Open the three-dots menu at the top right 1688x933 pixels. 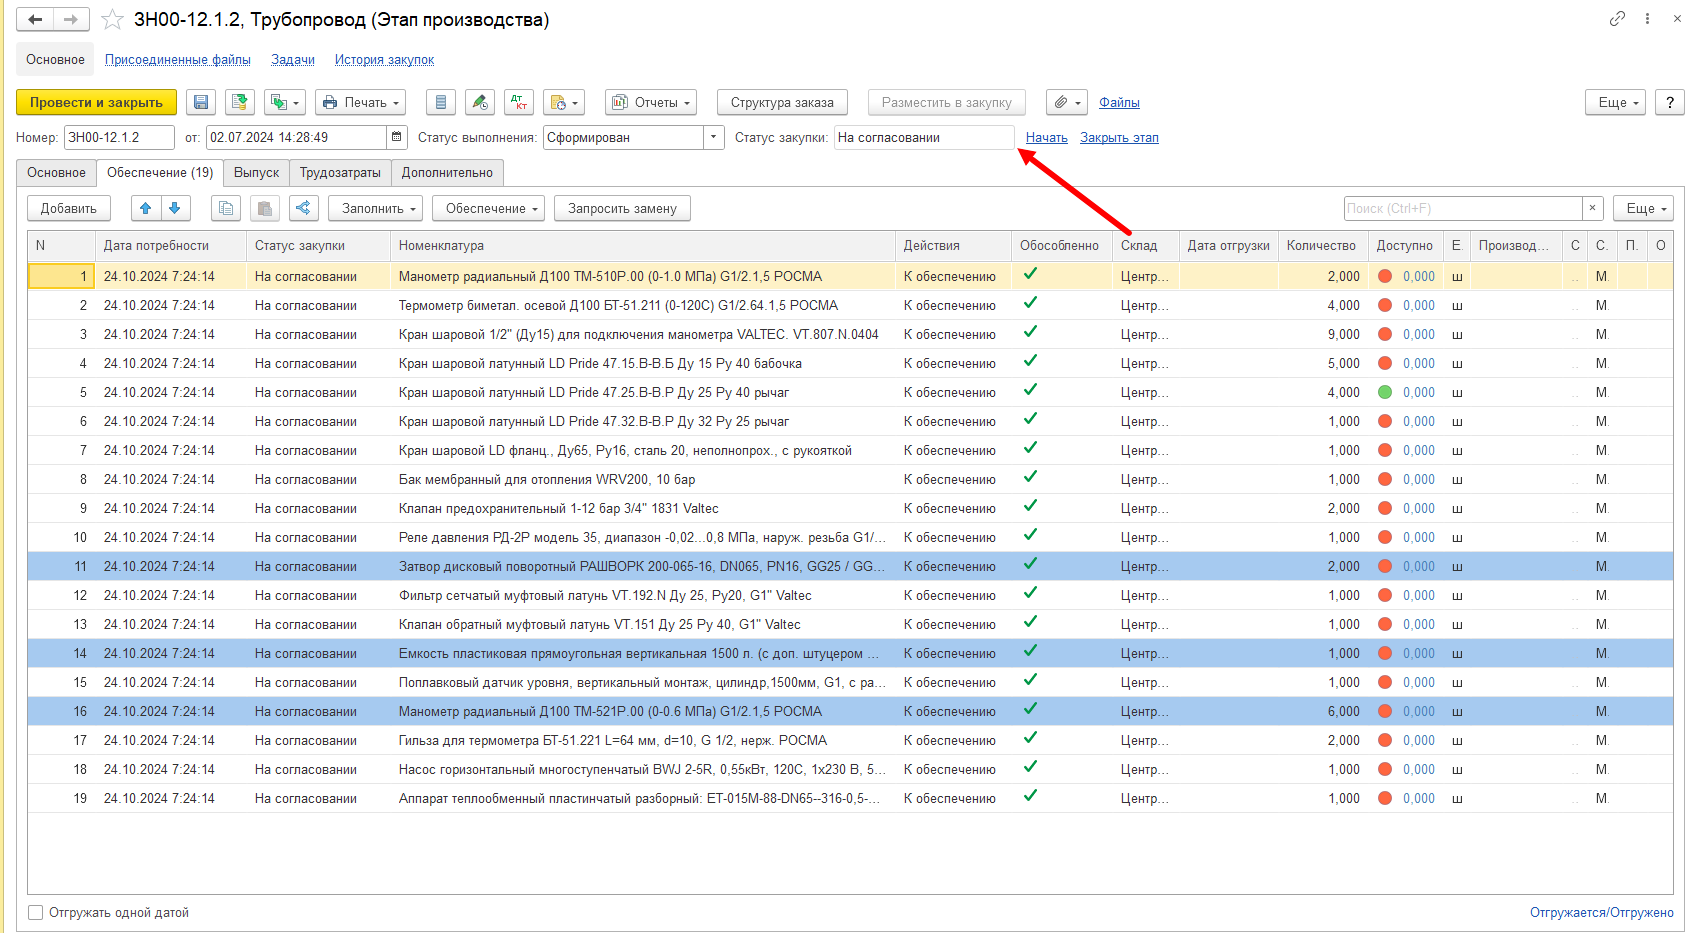[x=1647, y=19]
